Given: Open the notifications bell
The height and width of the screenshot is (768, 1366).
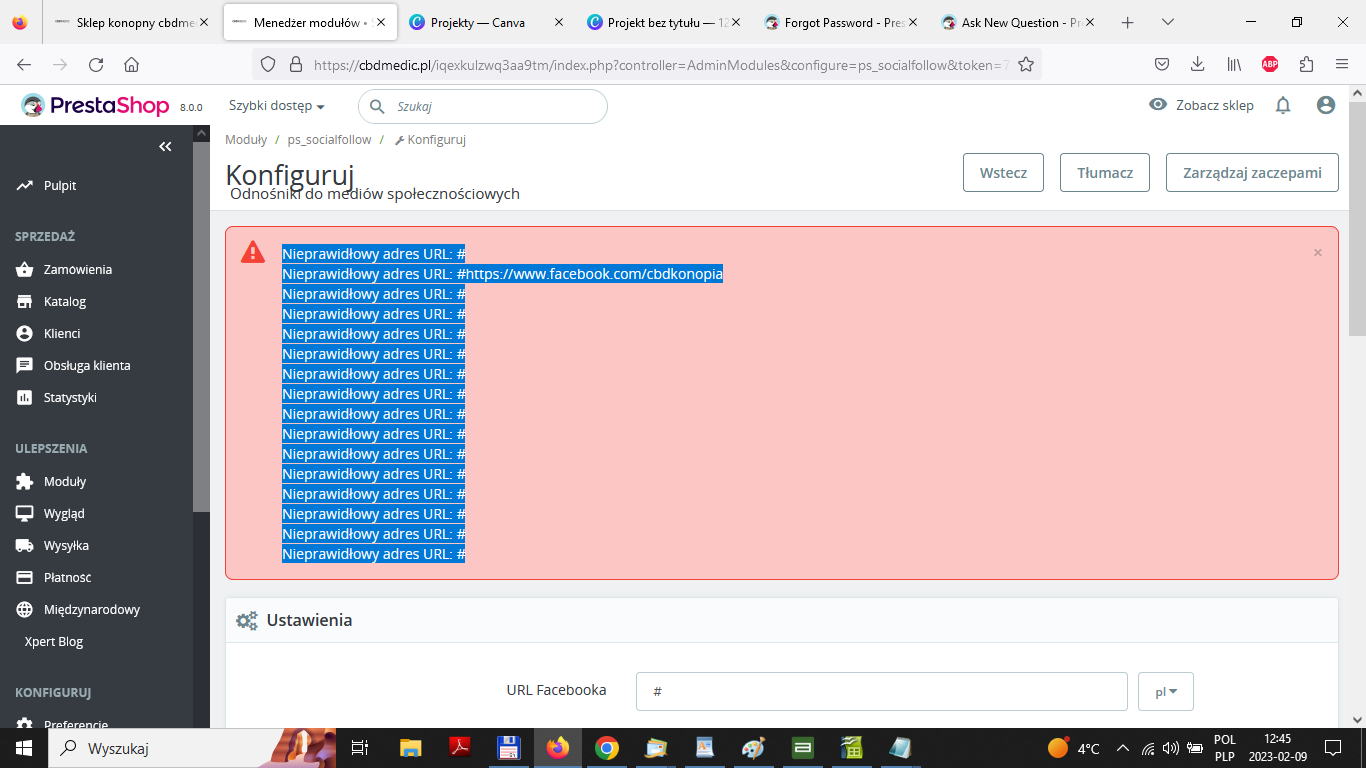Looking at the screenshot, I should pos(1283,105).
